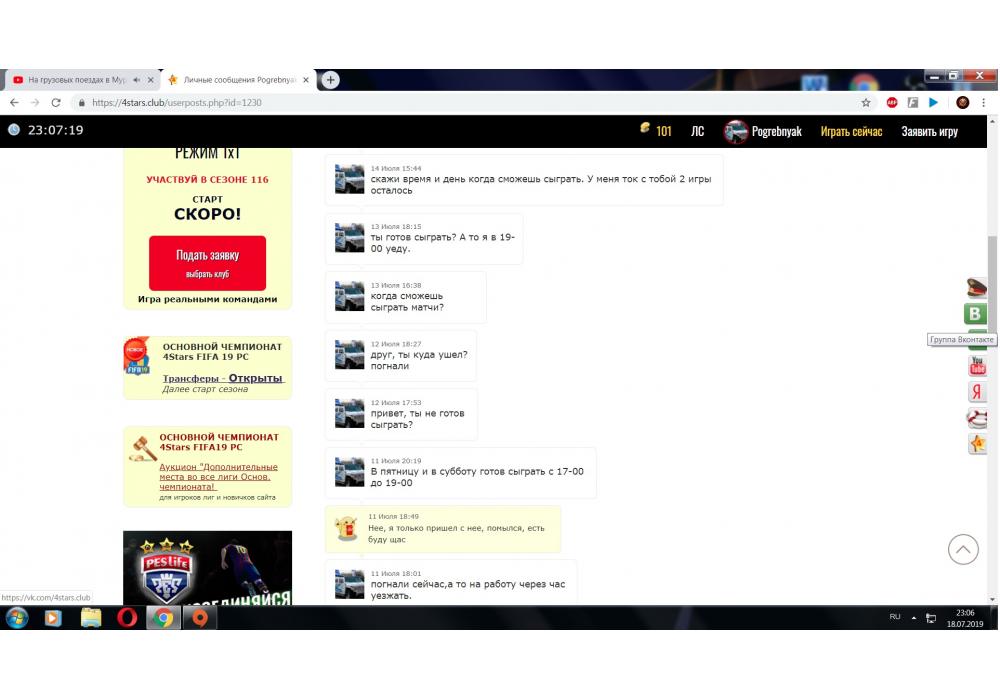Bookmark this page with the star icon
Image resolution: width=1000 pixels, height=700 pixels.
[865, 103]
